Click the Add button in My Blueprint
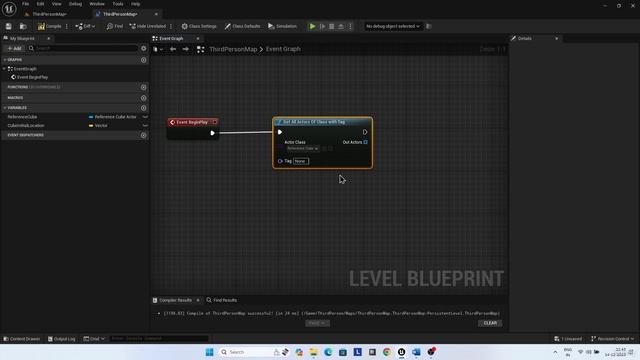640x360 pixels. pos(14,48)
